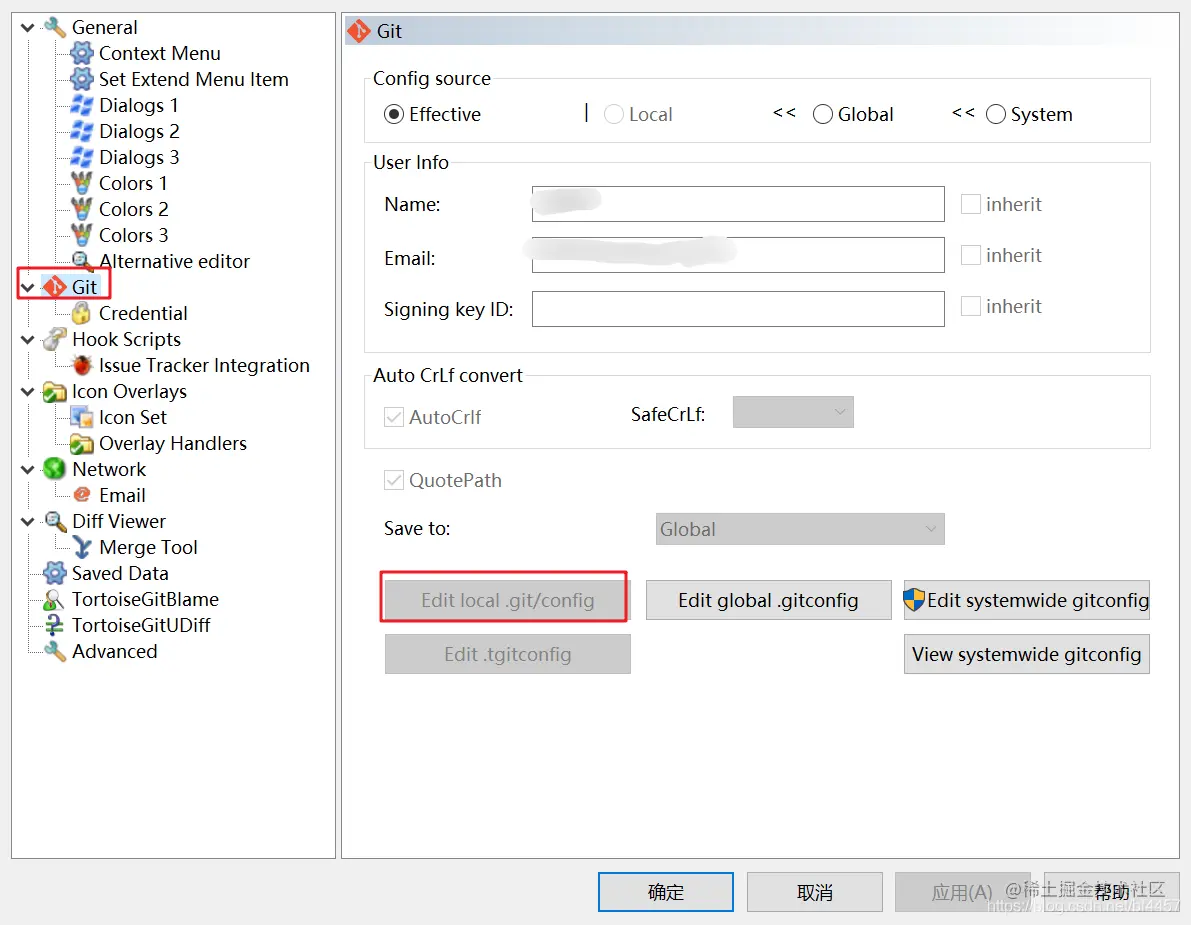Viewport: 1191px width, 925px height.
Task: Open the SafeCrLf dropdown
Action: coord(793,412)
